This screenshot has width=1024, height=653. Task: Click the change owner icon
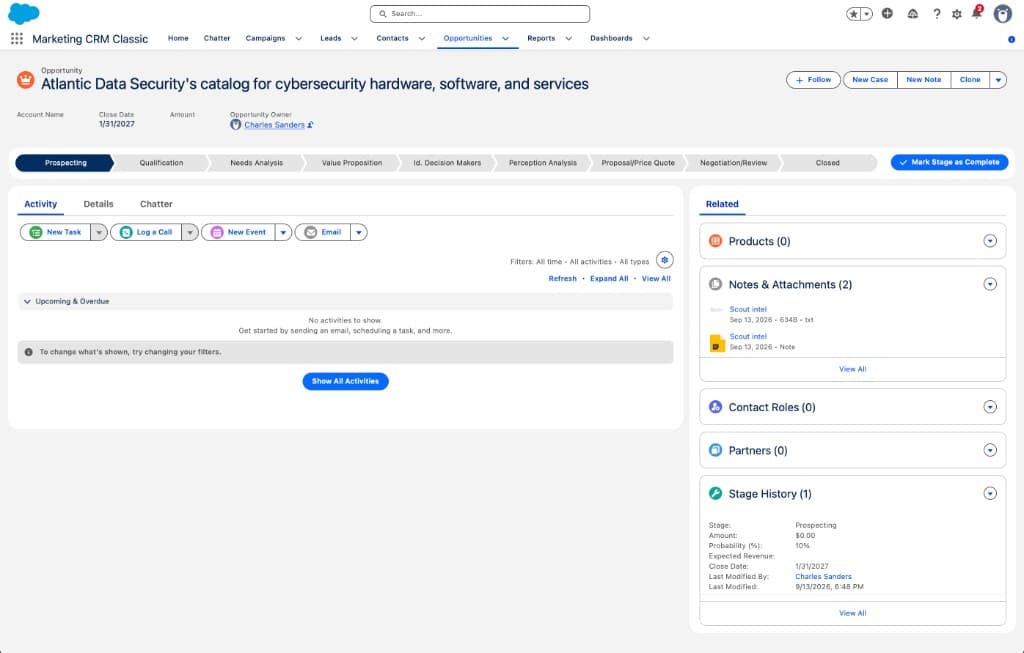click(x=310, y=125)
